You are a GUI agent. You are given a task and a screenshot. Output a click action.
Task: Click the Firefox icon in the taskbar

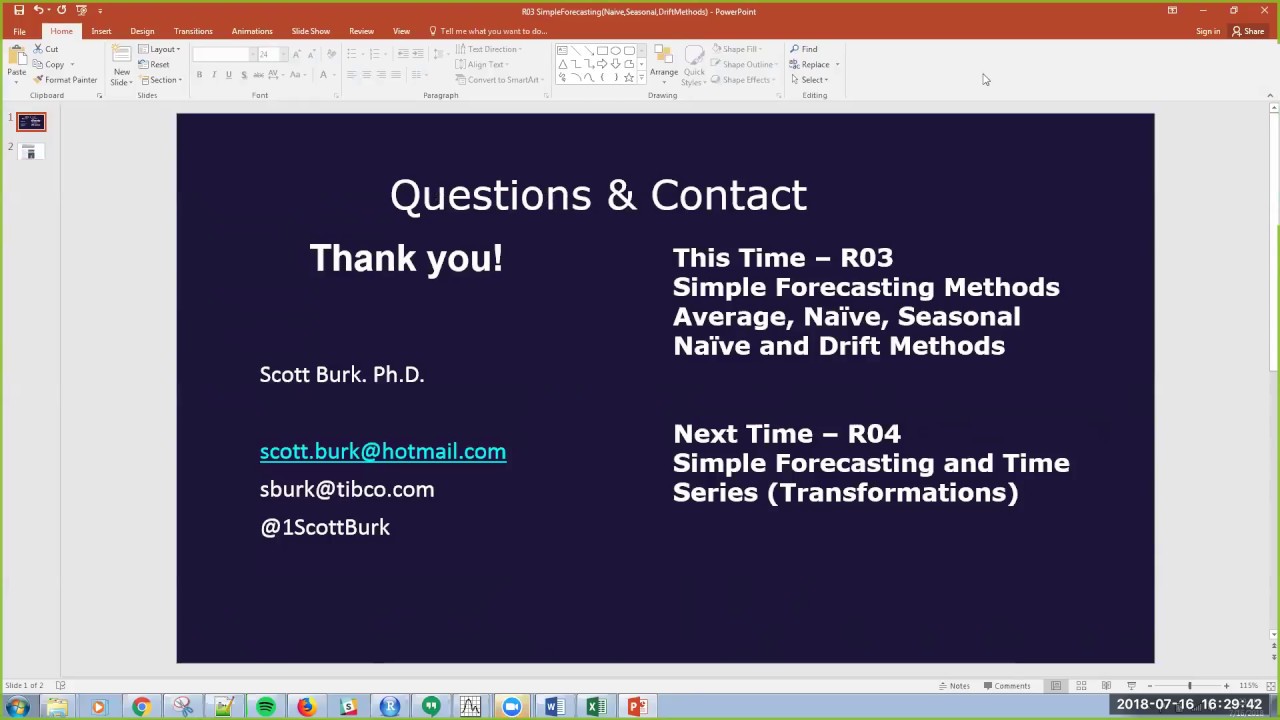click(306, 707)
